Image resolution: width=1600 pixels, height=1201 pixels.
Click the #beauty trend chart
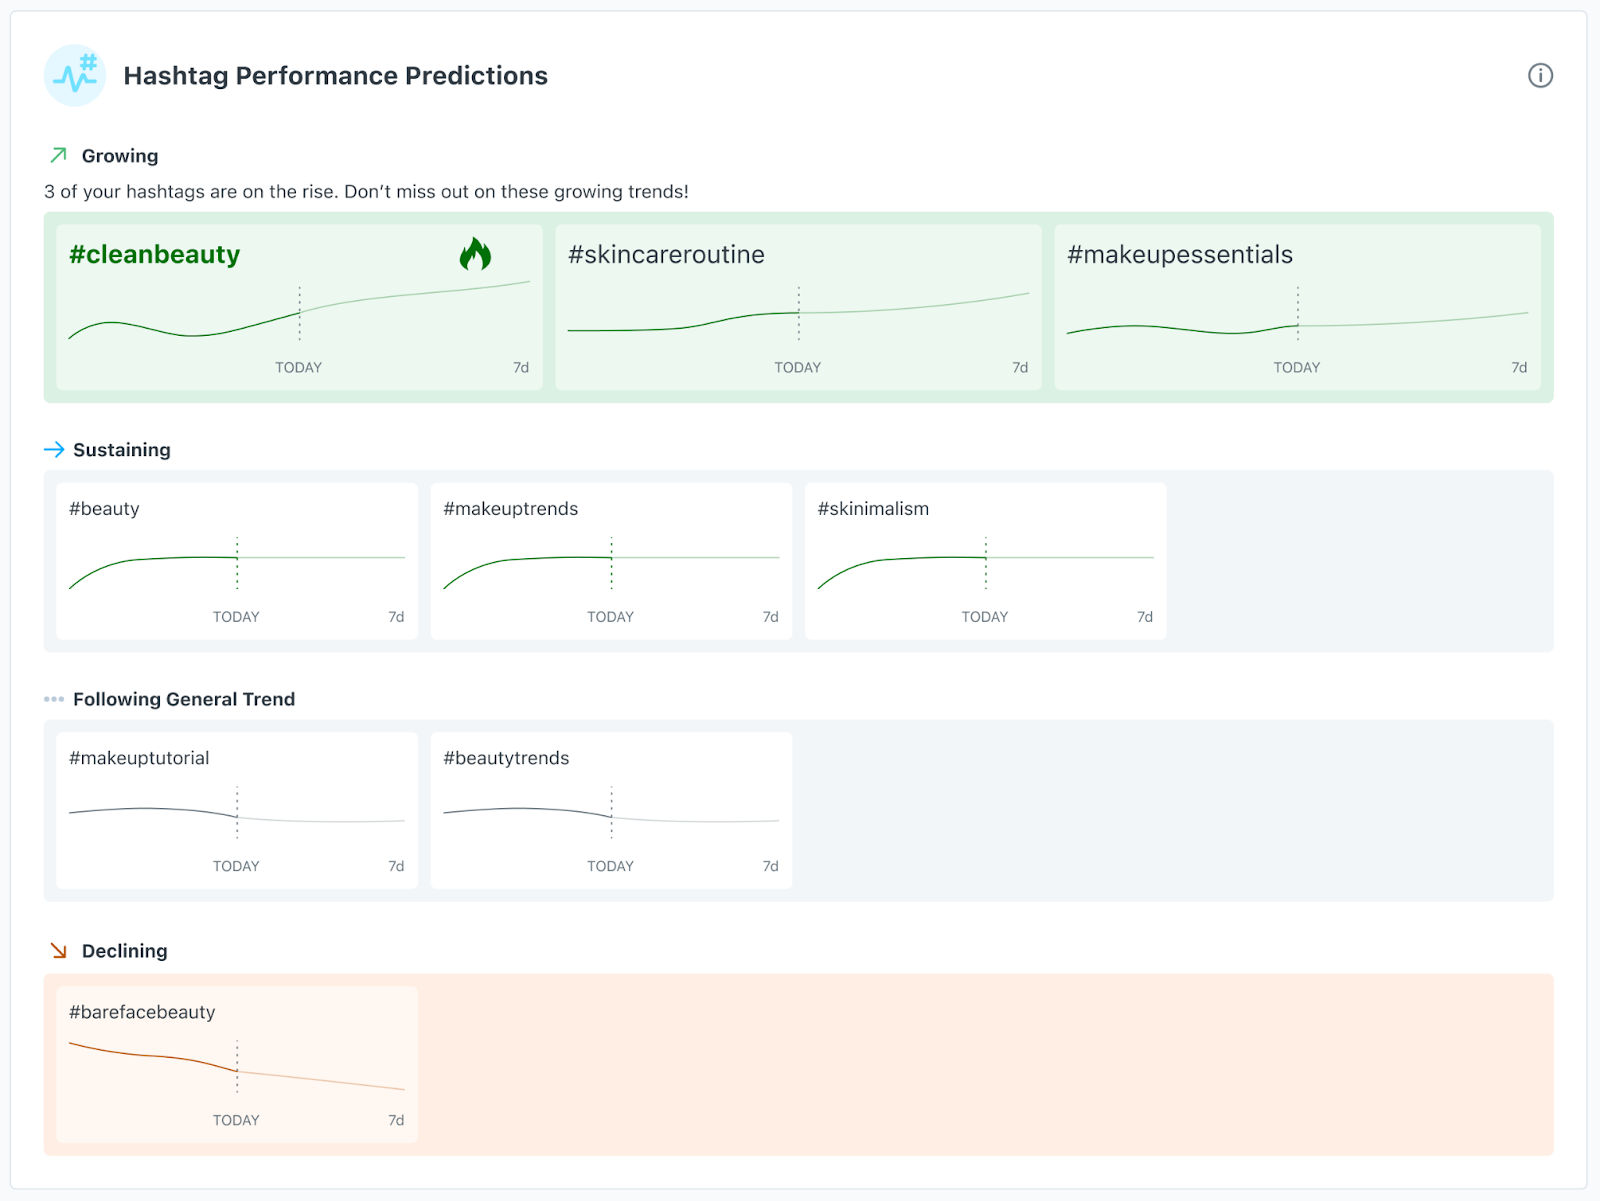pos(237,564)
